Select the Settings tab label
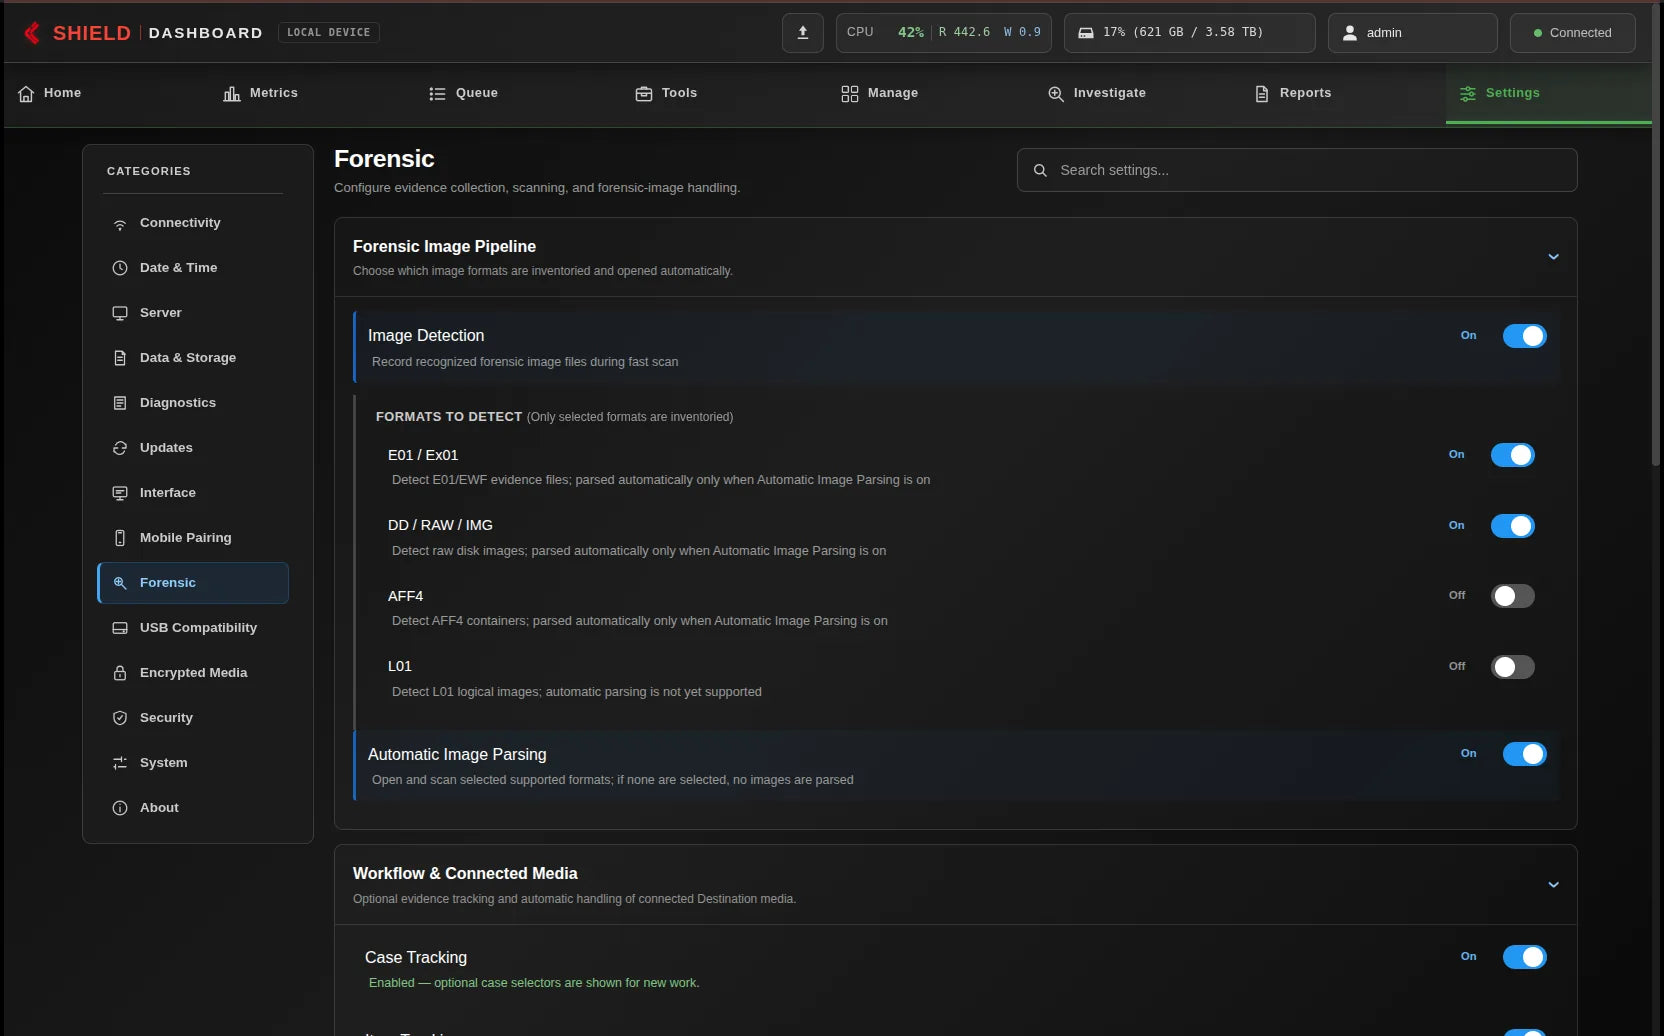Viewport: 1664px width, 1036px height. [x=1512, y=93]
